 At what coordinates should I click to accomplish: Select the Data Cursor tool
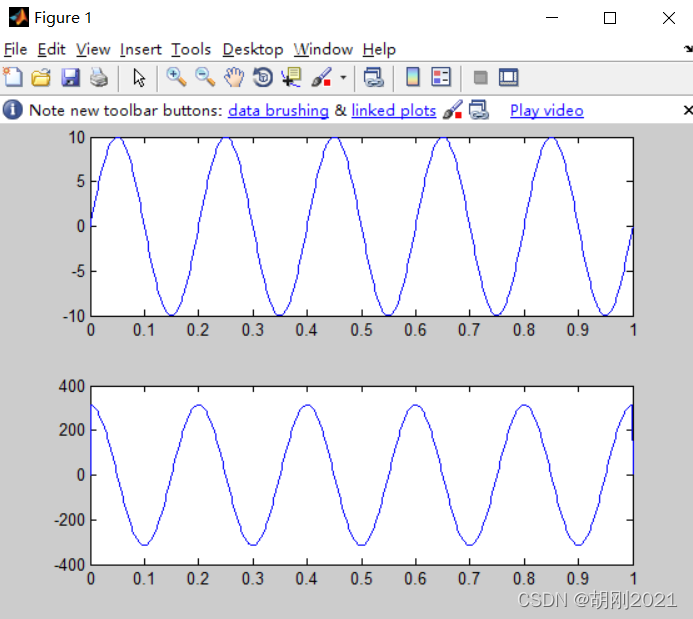[x=291, y=77]
